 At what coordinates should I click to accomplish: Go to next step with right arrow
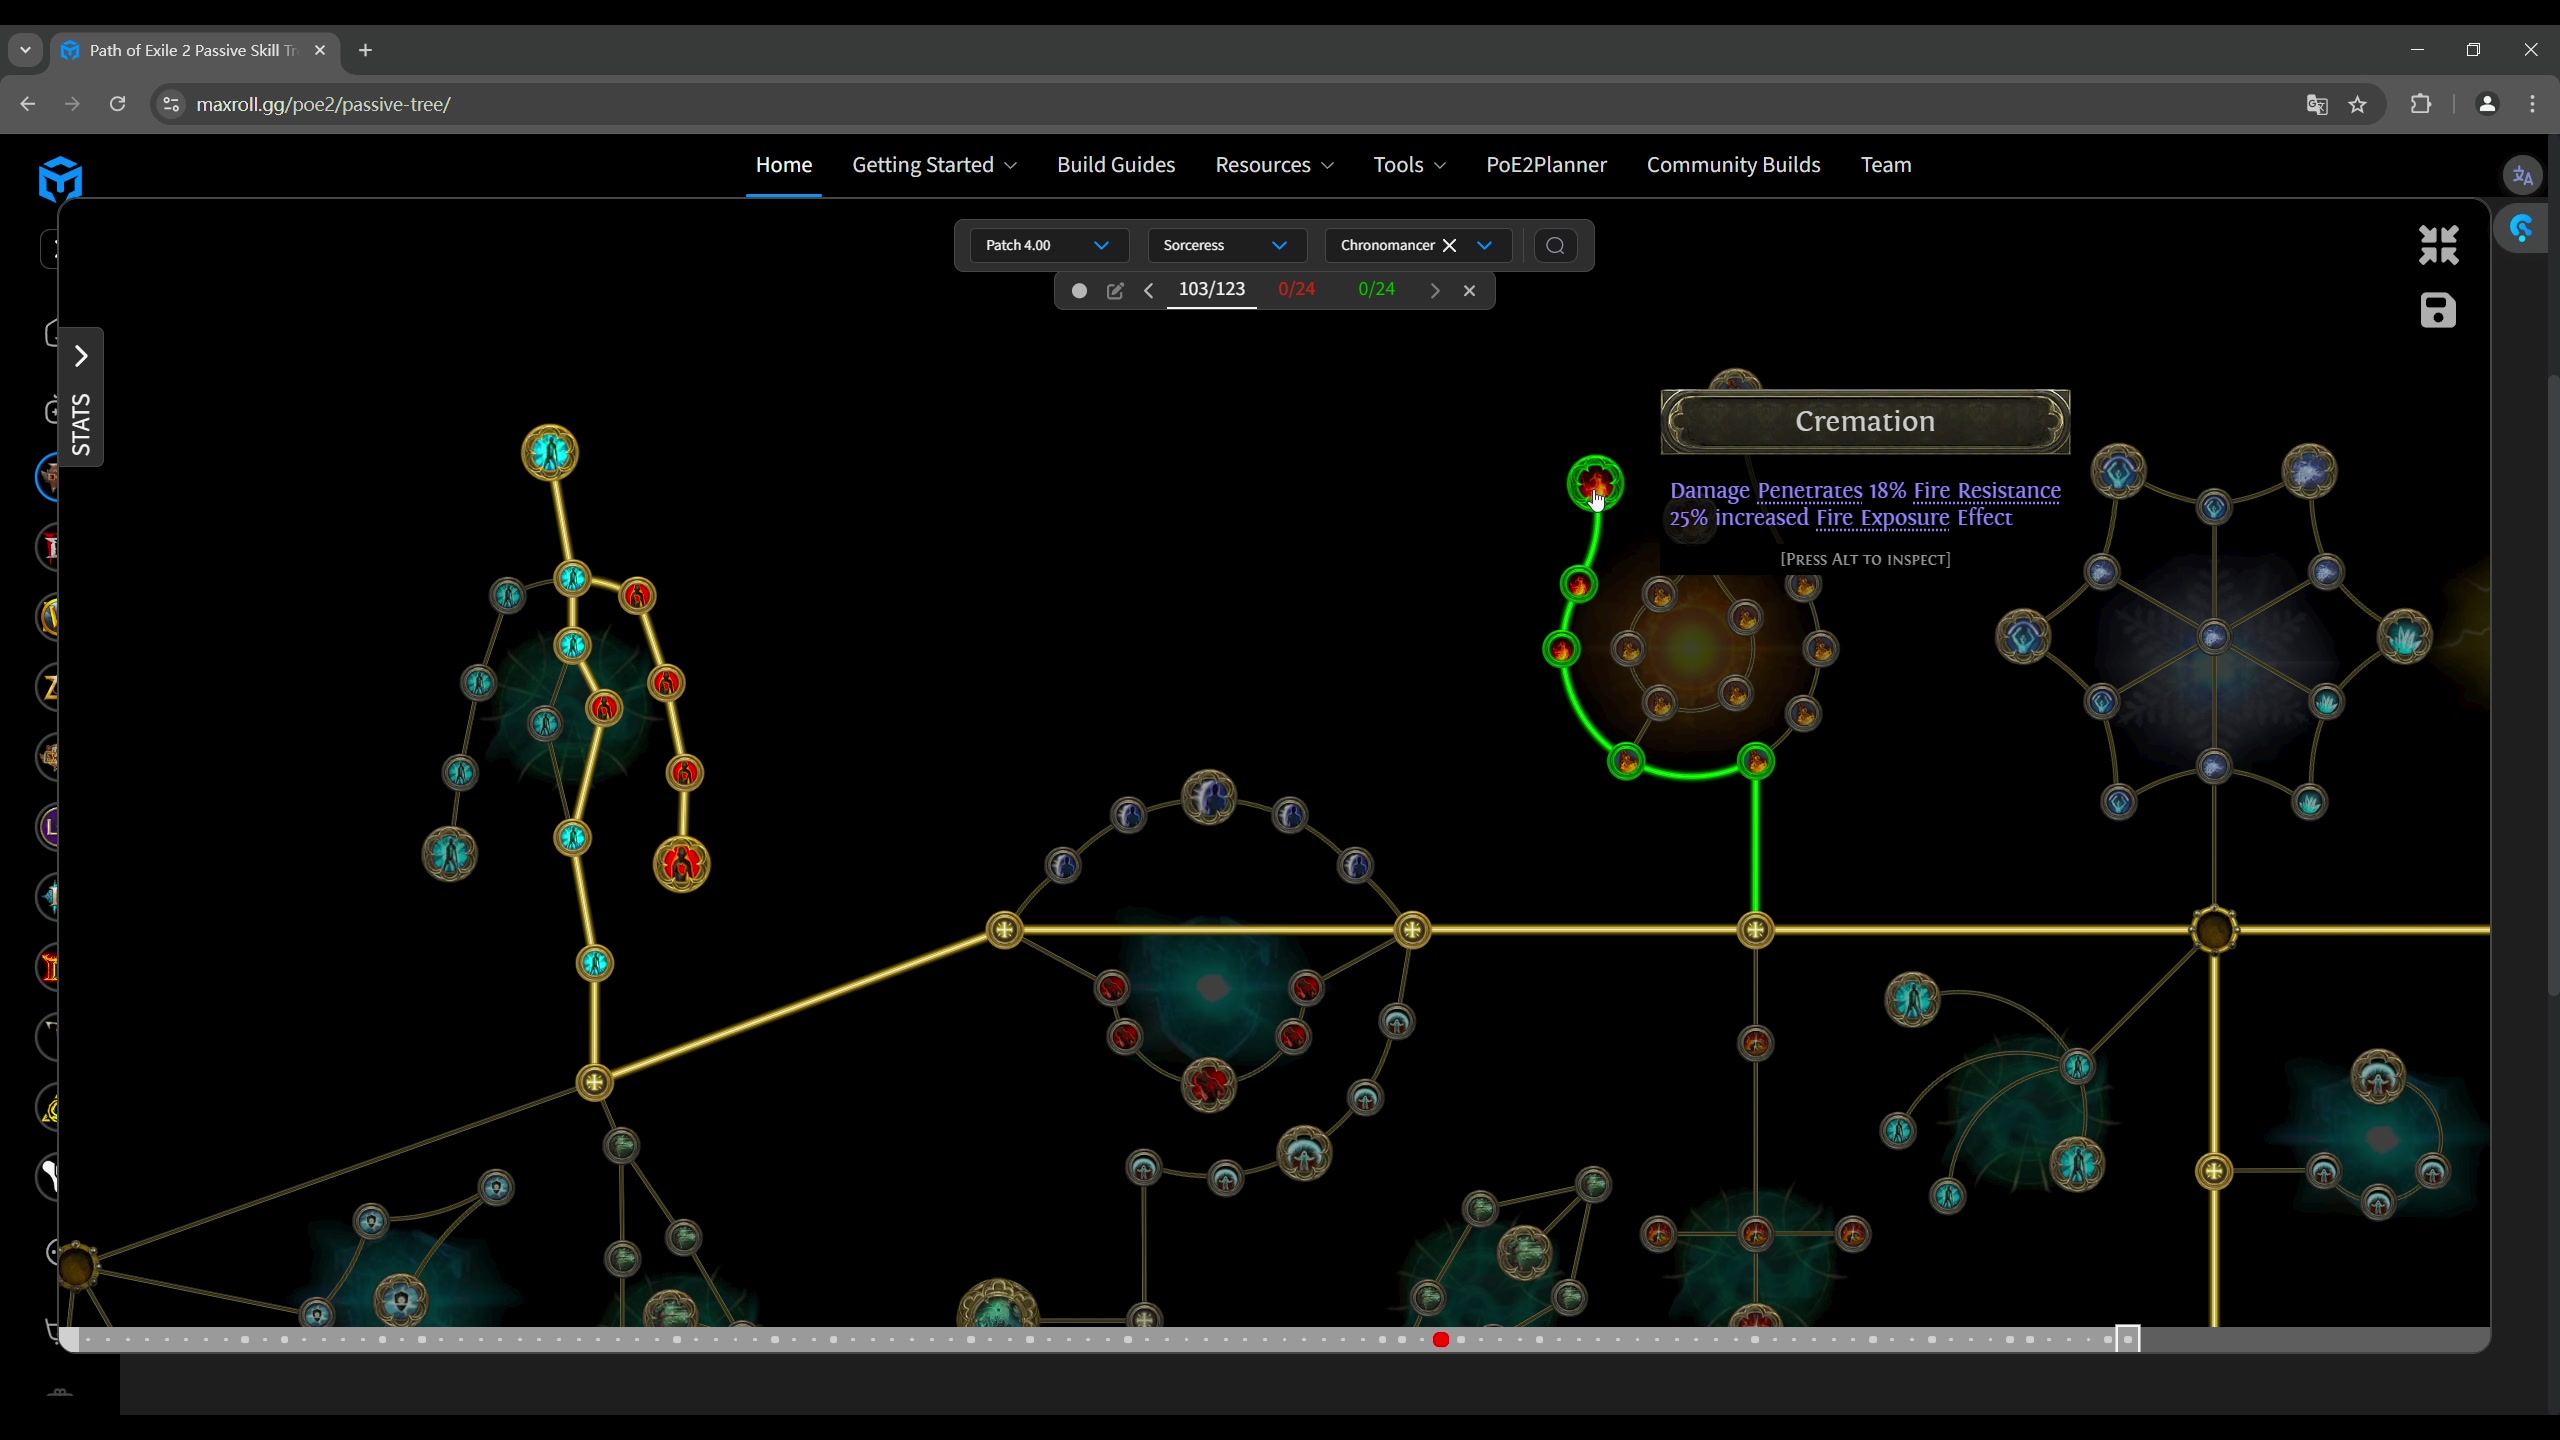coord(1435,291)
